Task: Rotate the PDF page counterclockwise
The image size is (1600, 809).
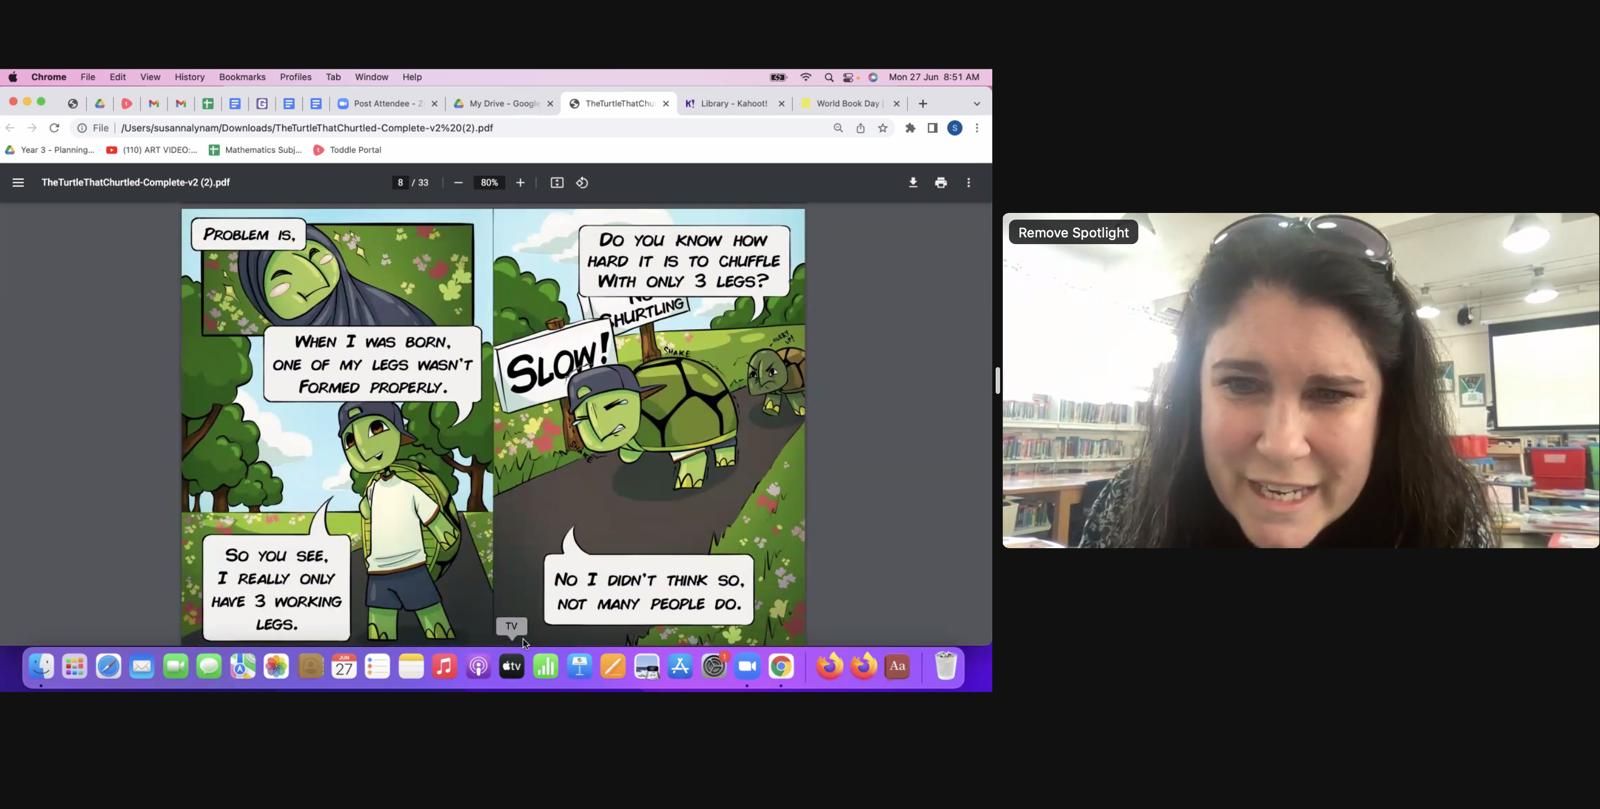Action: pos(582,183)
